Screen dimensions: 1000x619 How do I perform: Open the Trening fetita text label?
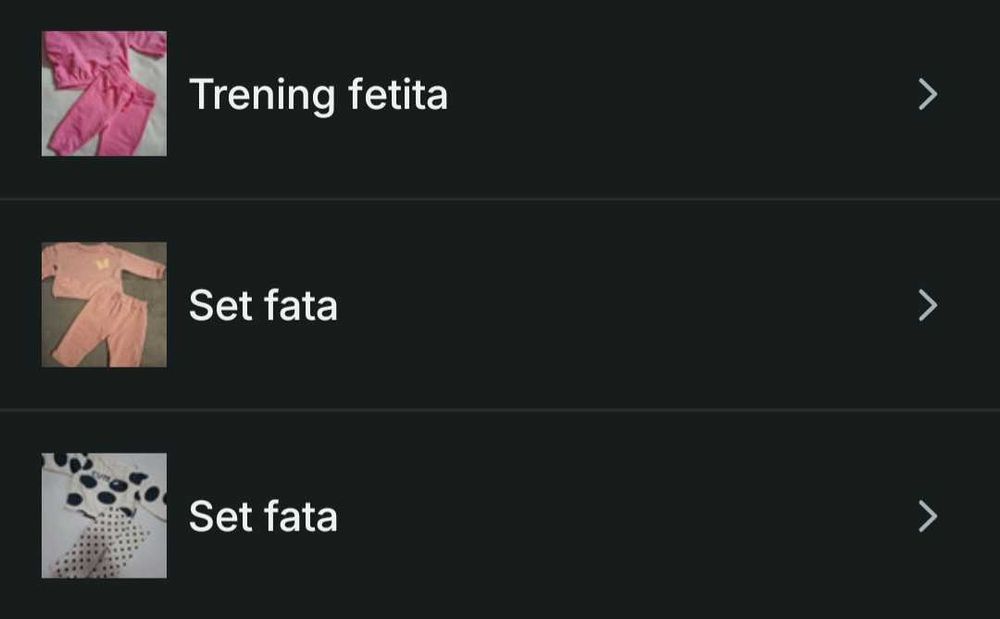(x=318, y=95)
